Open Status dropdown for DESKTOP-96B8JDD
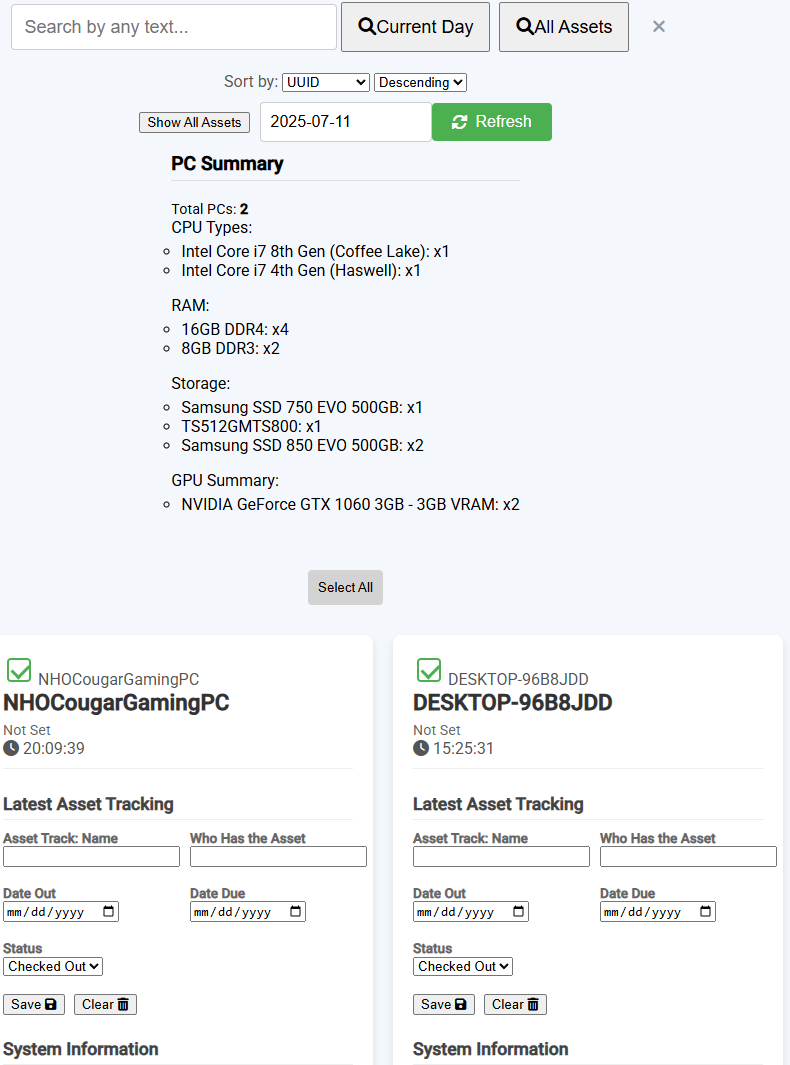The width and height of the screenshot is (790, 1065). click(x=462, y=966)
